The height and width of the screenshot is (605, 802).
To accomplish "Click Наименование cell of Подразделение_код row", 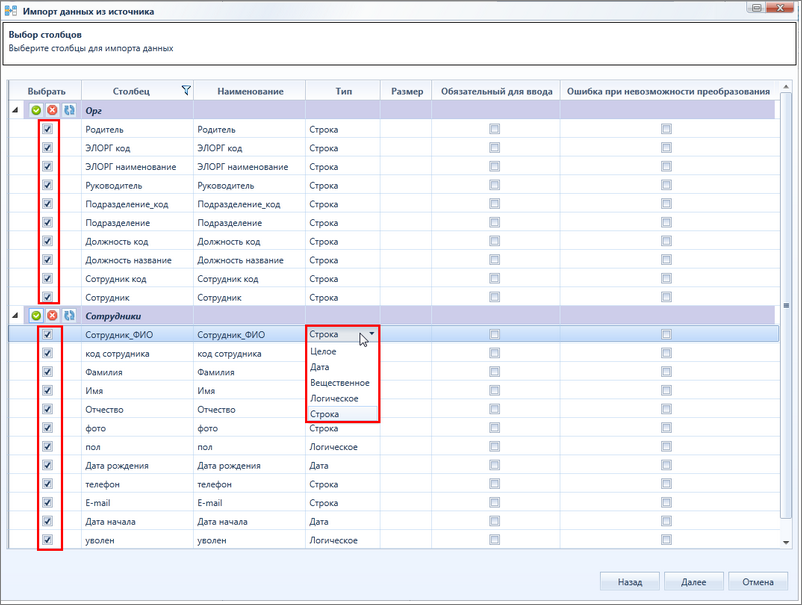I will [250, 204].
